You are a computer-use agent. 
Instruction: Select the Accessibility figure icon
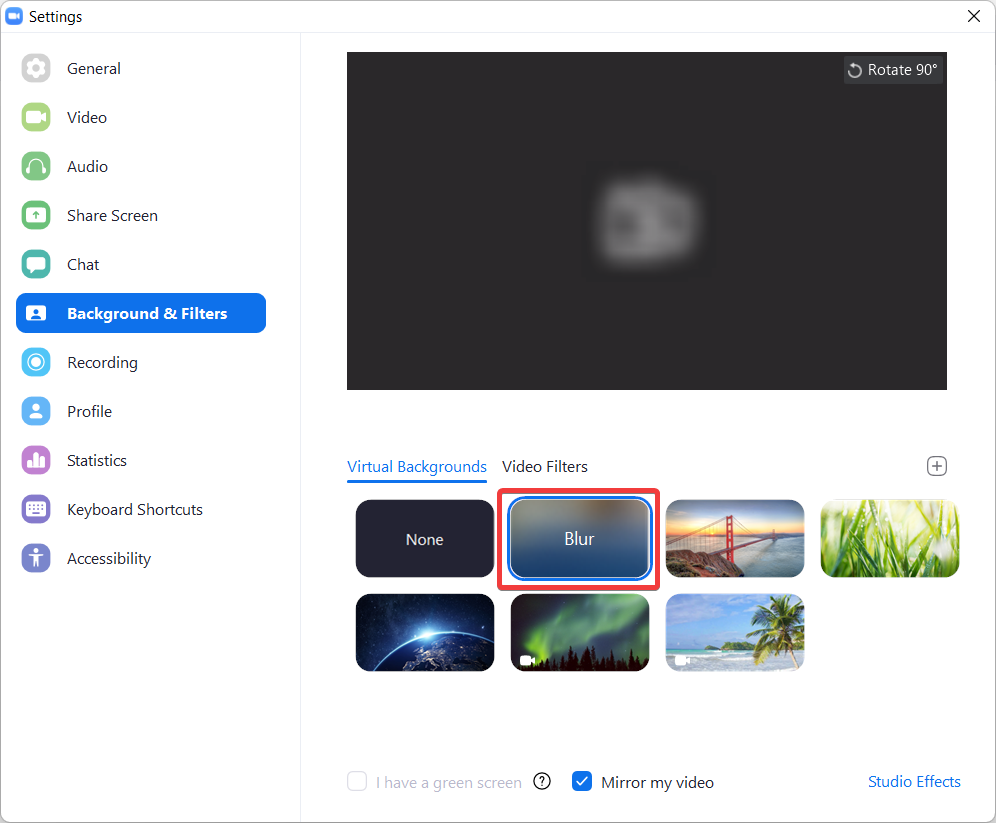coord(36,558)
